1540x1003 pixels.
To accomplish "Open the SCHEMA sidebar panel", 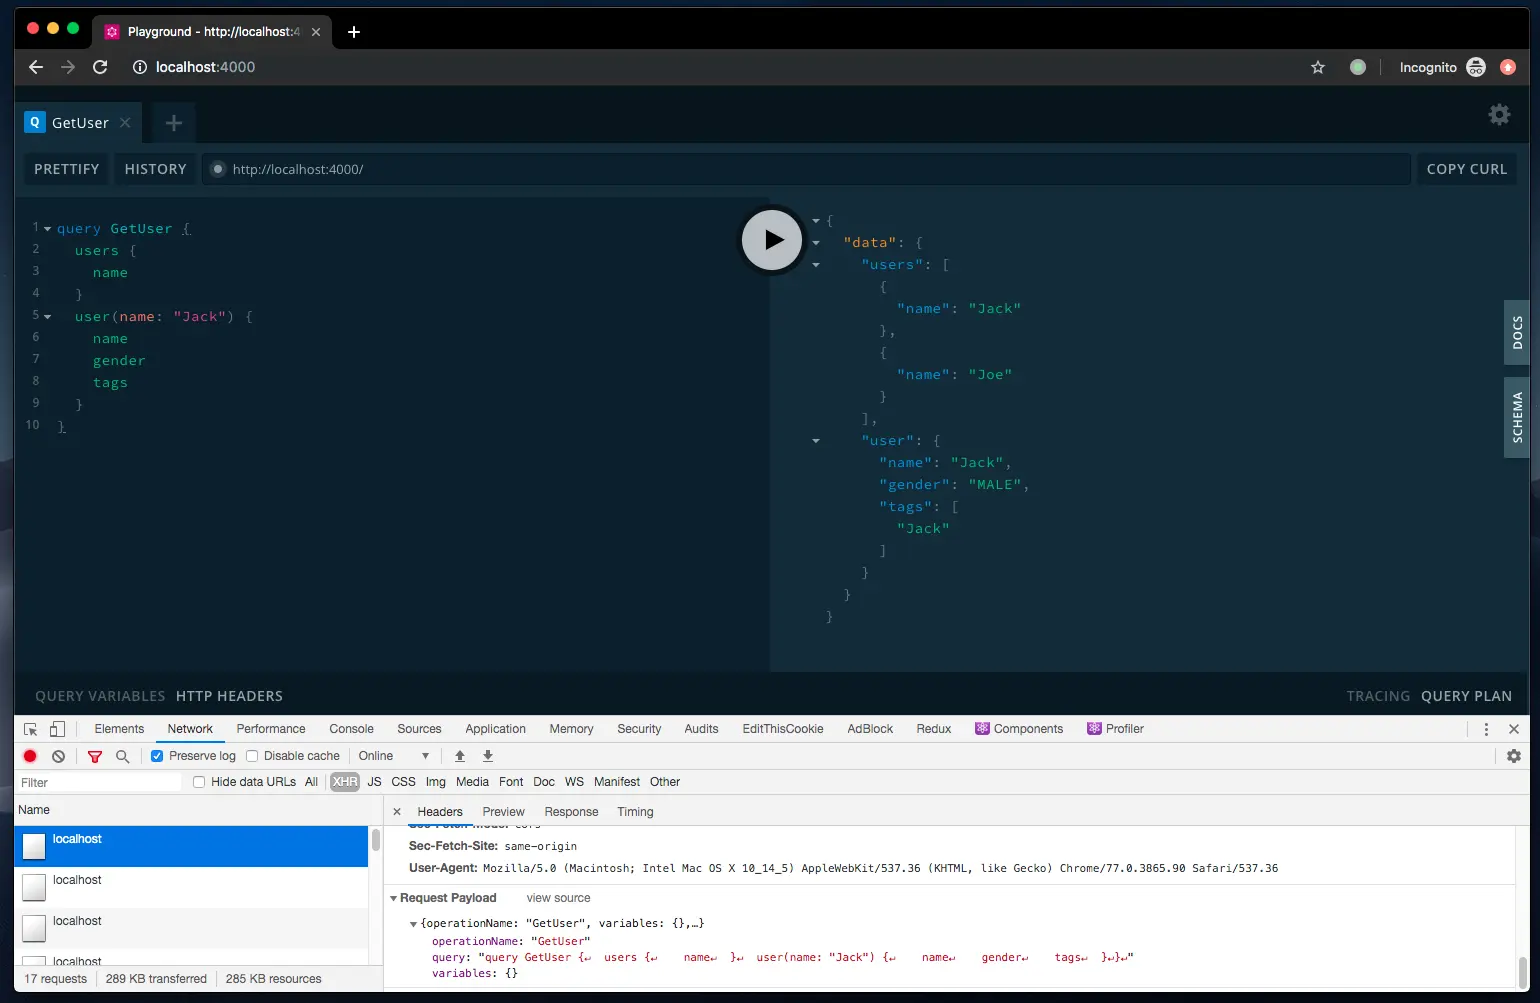I will (1516, 417).
